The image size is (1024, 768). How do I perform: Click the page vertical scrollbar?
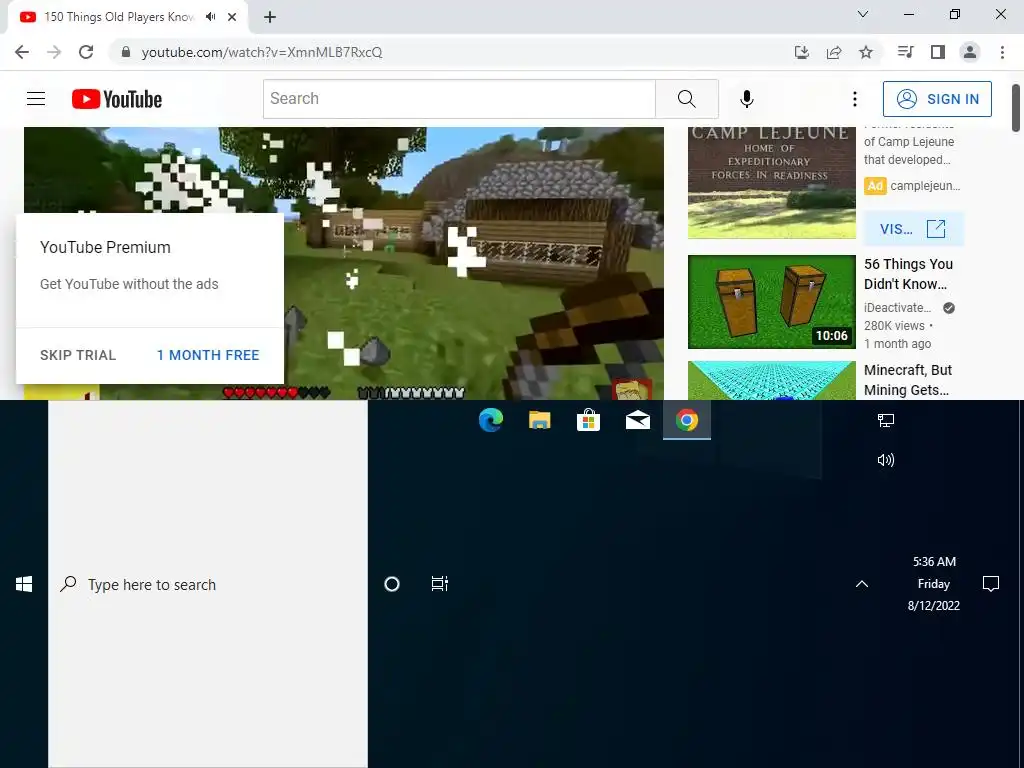1016,108
